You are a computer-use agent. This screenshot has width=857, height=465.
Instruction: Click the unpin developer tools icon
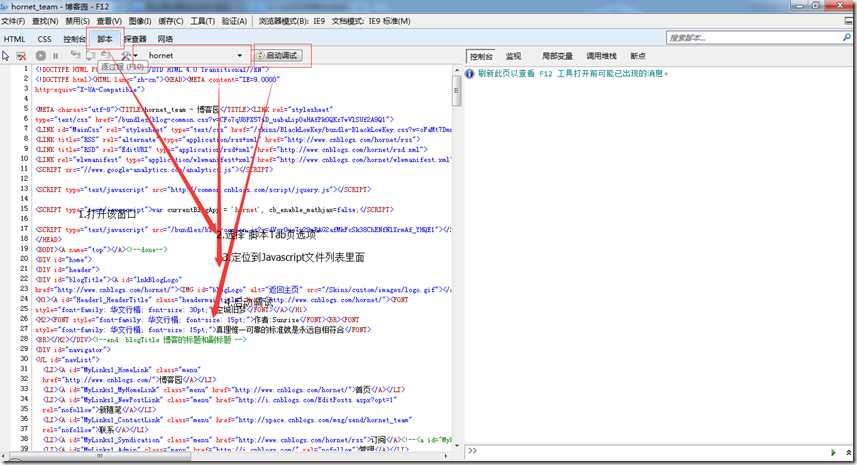click(x=848, y=21)
